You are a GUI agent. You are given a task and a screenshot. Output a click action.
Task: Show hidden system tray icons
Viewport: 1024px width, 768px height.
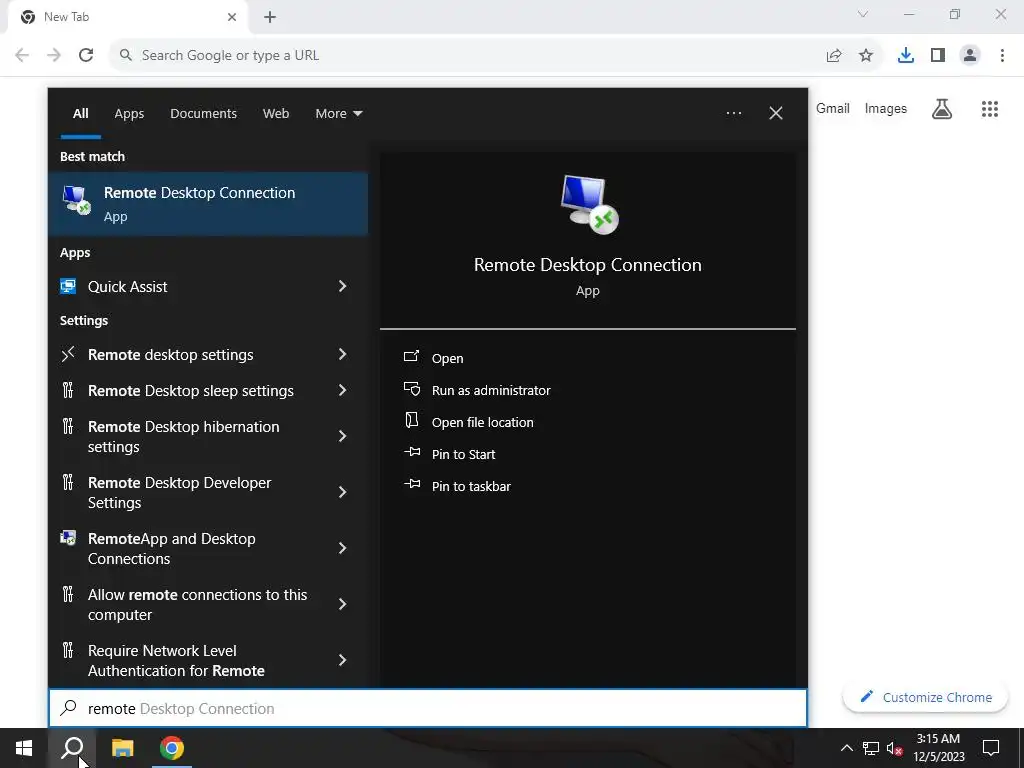(846, 748)
